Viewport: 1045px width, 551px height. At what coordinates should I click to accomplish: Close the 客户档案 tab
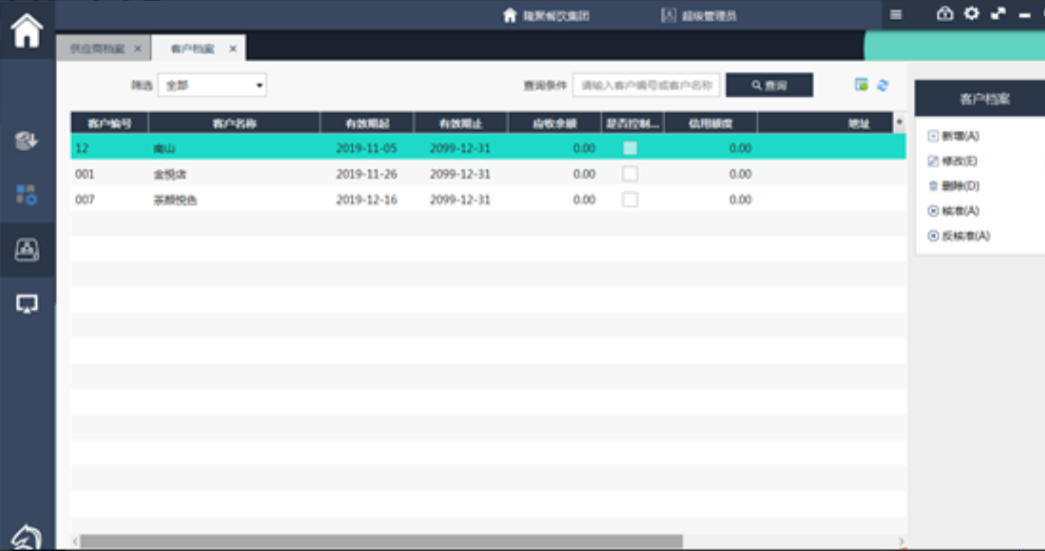[233, 48]
